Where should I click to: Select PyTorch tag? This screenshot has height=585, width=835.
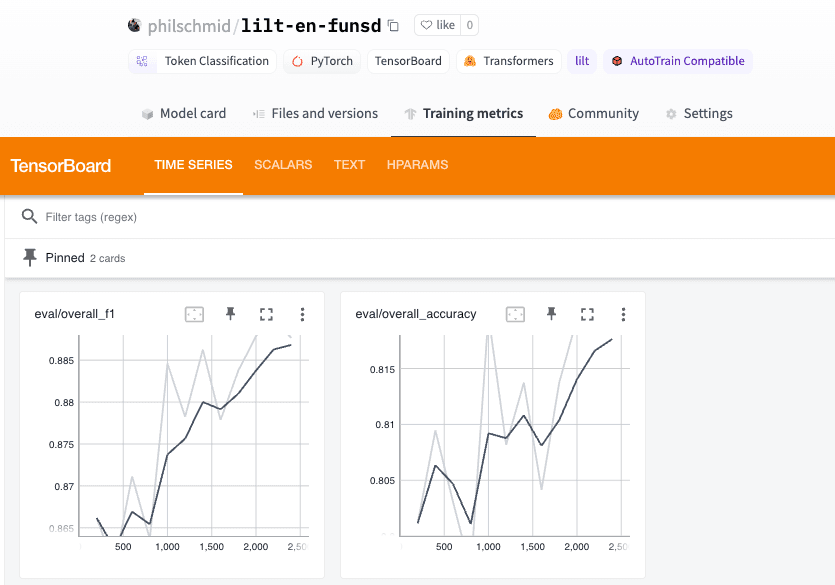322,61
